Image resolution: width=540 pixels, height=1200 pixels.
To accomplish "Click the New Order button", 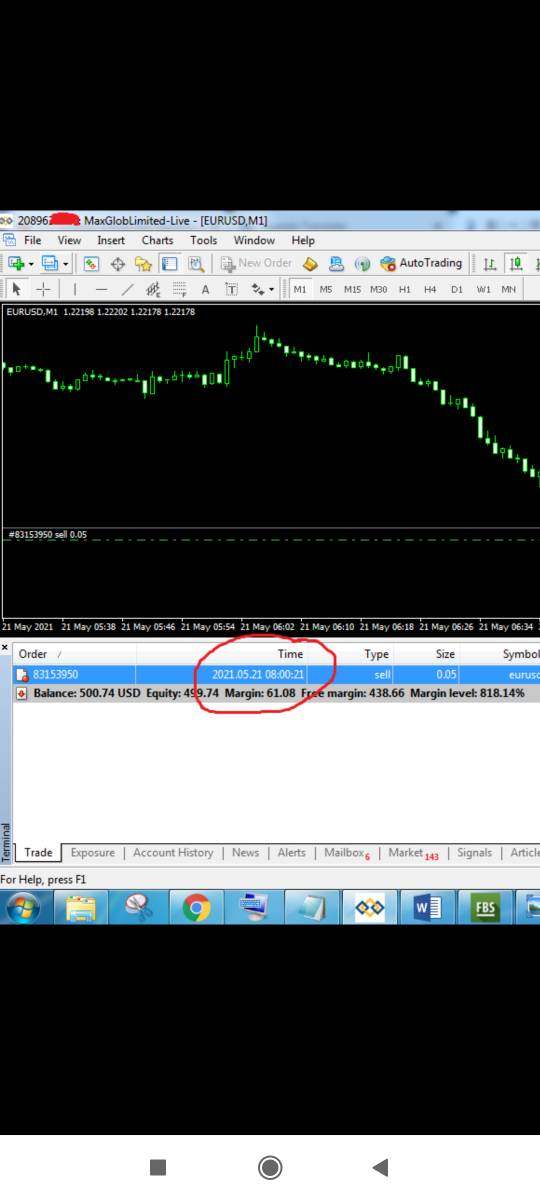I will (x=257, y=263).
